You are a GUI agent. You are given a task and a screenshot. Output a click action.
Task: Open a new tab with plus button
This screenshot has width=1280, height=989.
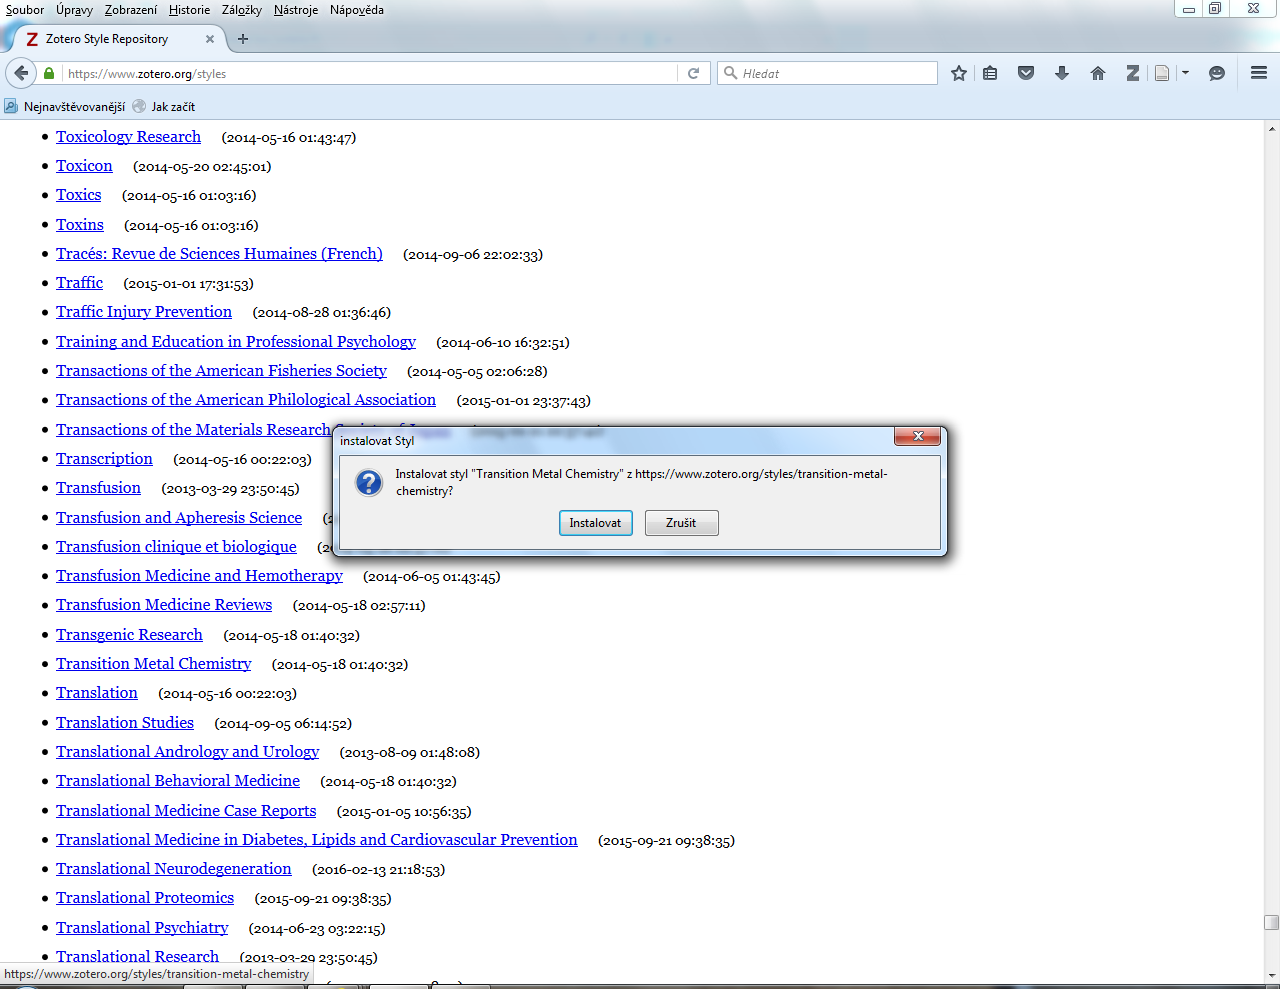(x=243, y=39)
